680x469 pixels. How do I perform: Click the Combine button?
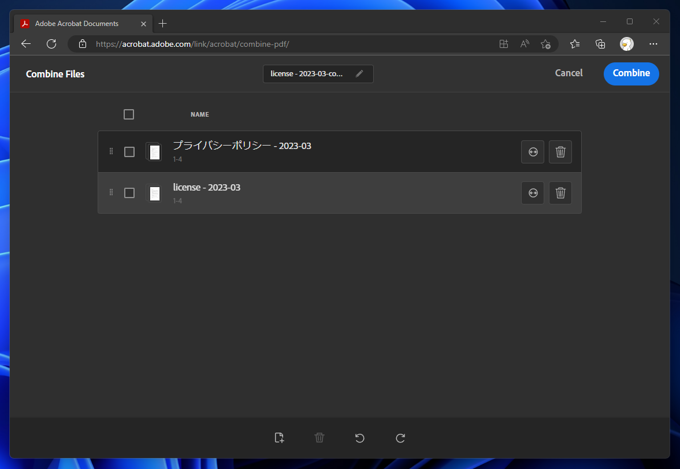[x=631, y=73]
